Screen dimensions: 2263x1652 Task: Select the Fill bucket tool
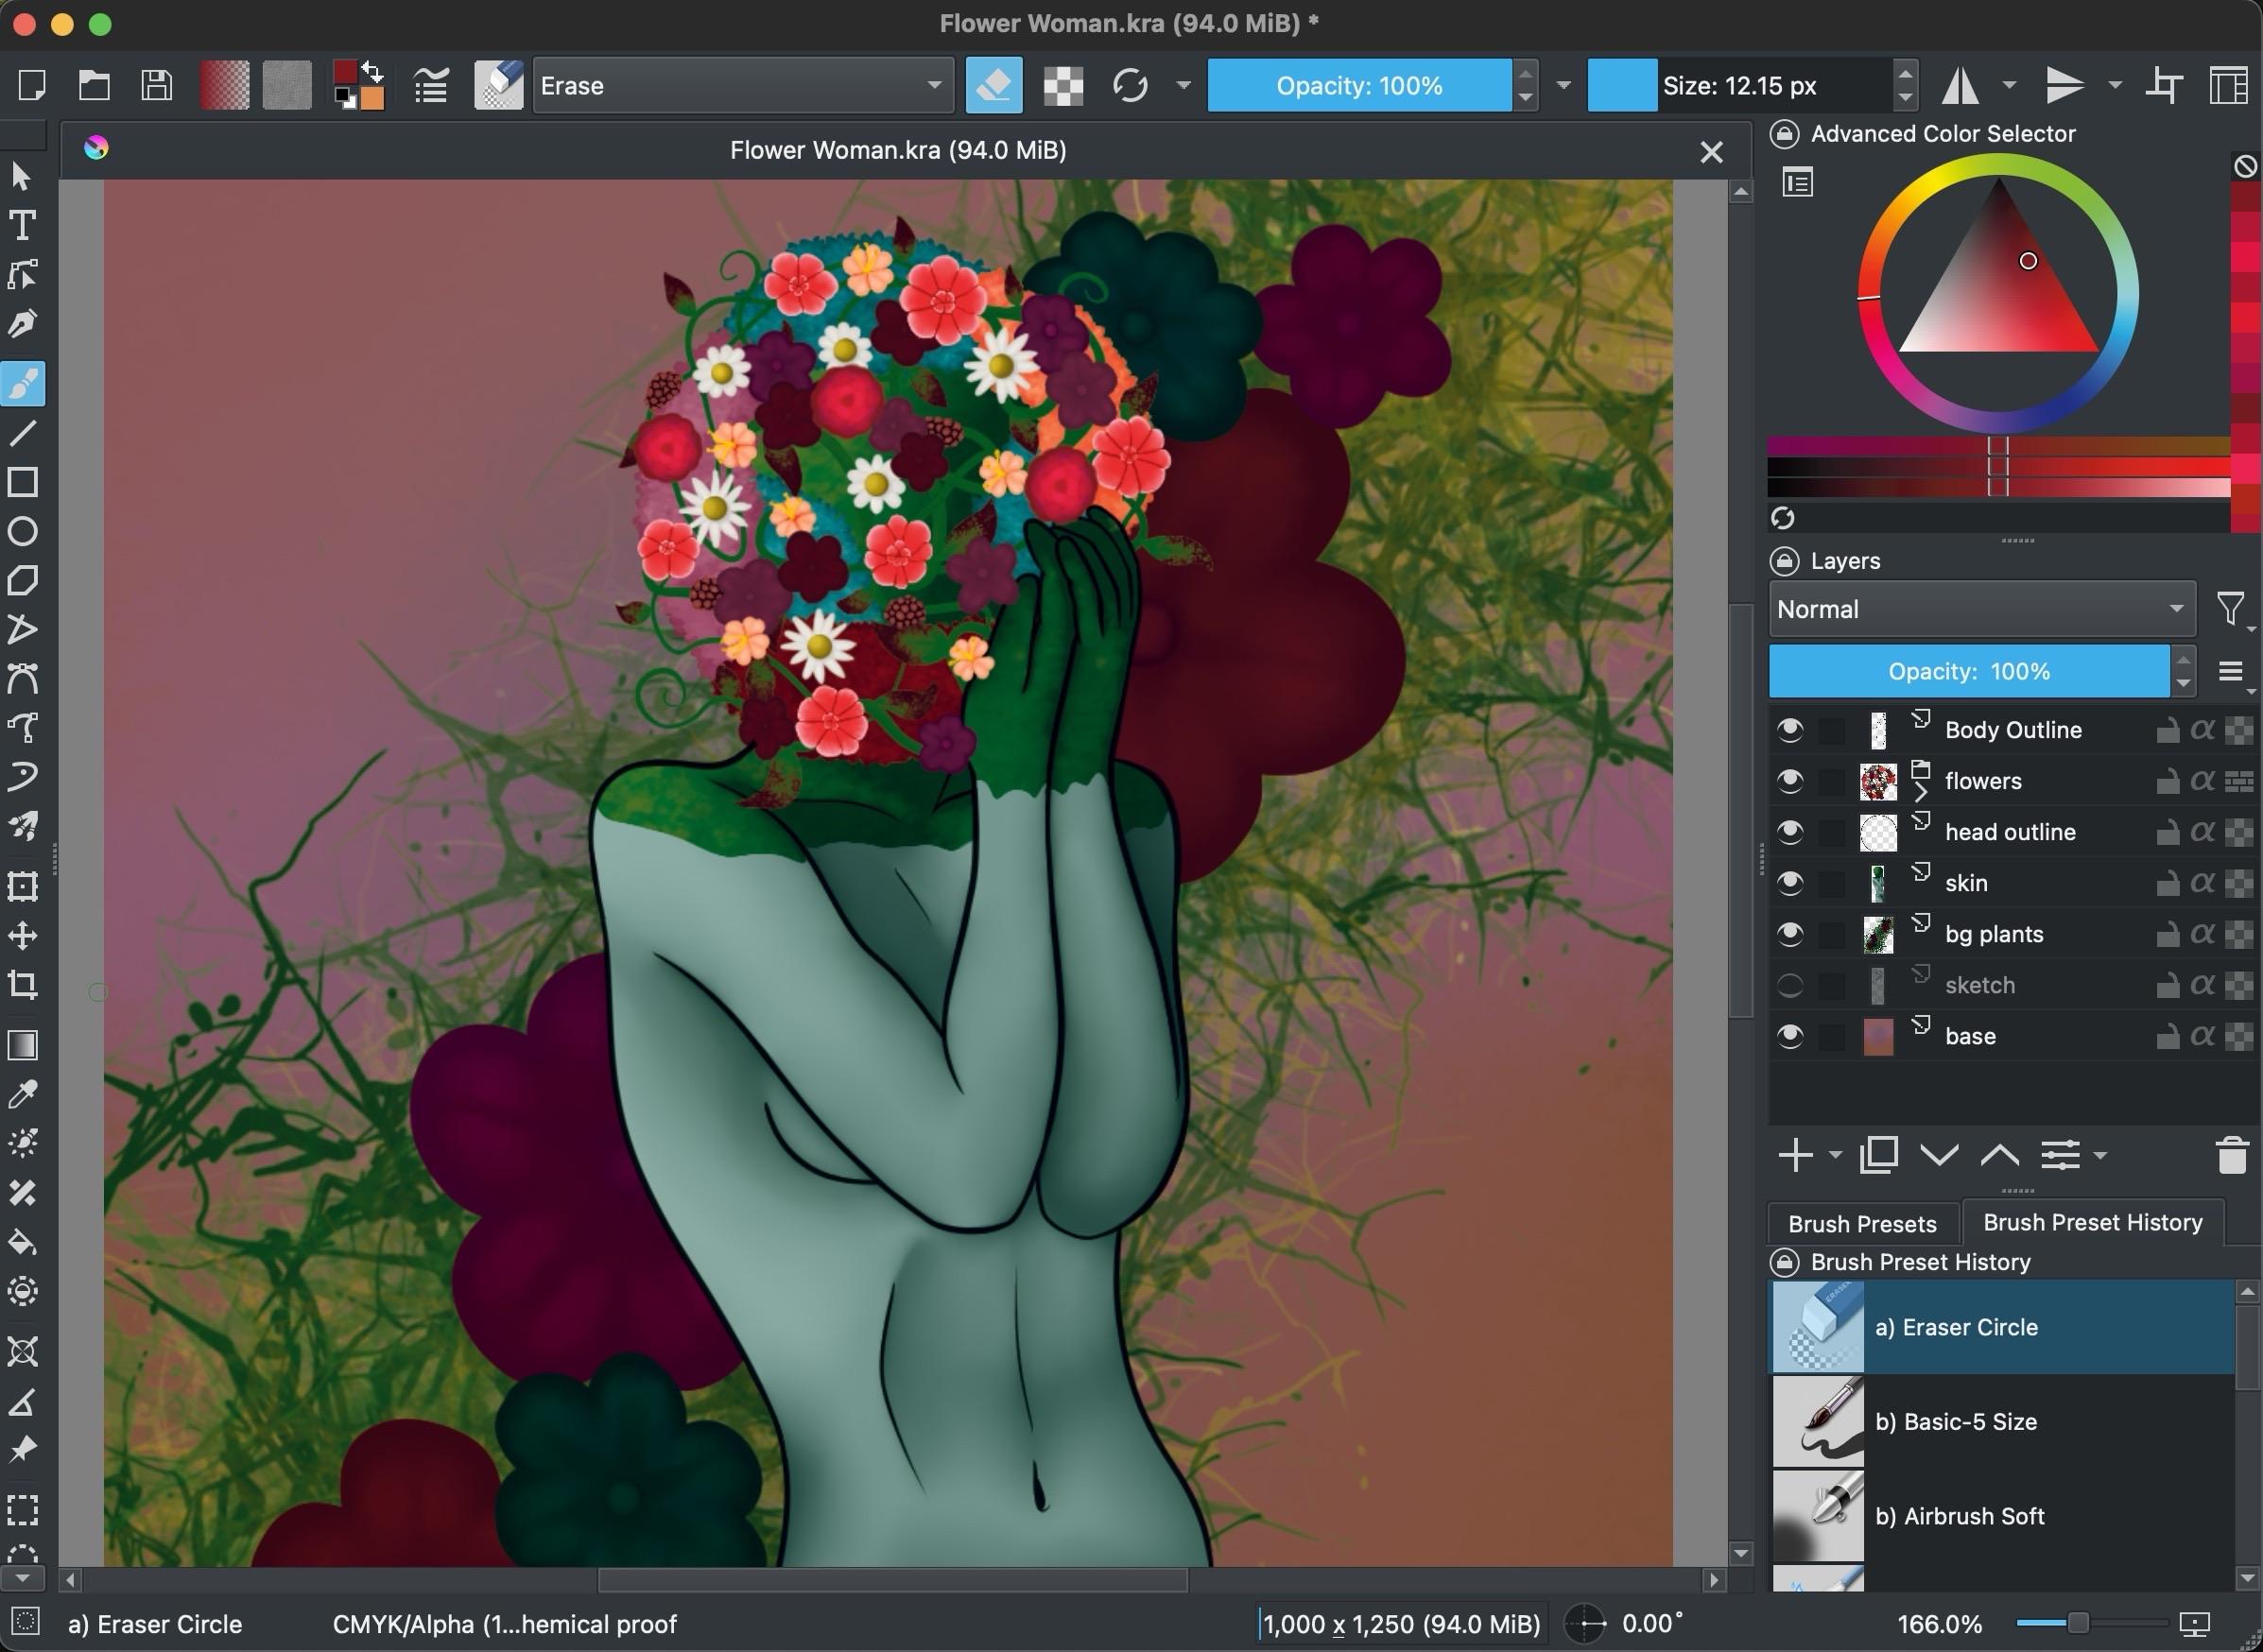[x=22, y=1243]
